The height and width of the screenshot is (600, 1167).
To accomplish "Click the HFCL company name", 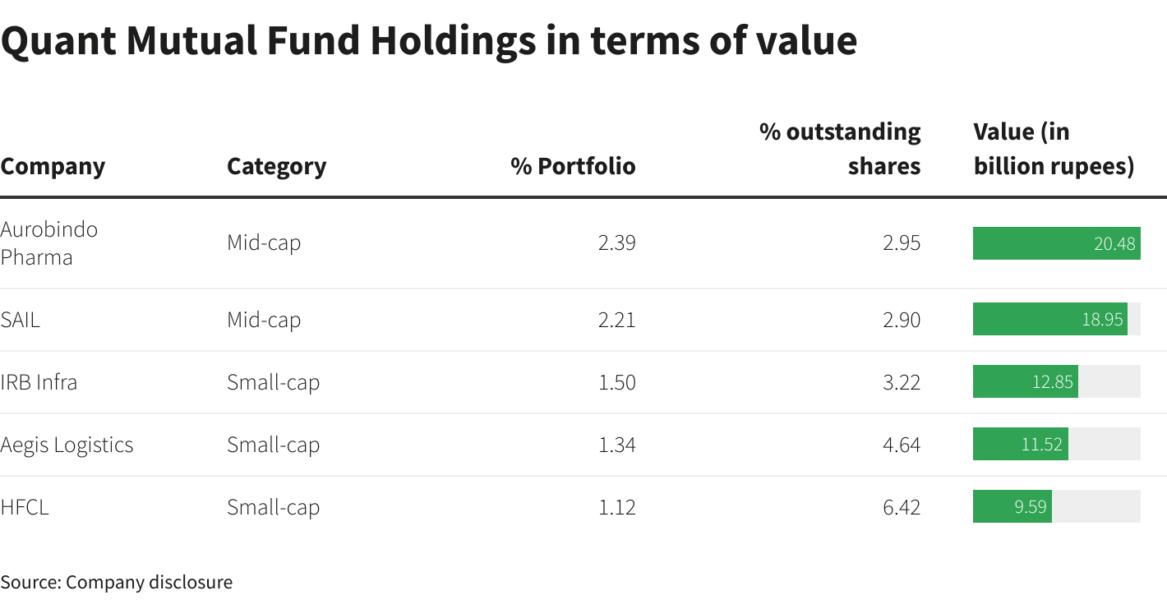I will (x=25, y=507).
